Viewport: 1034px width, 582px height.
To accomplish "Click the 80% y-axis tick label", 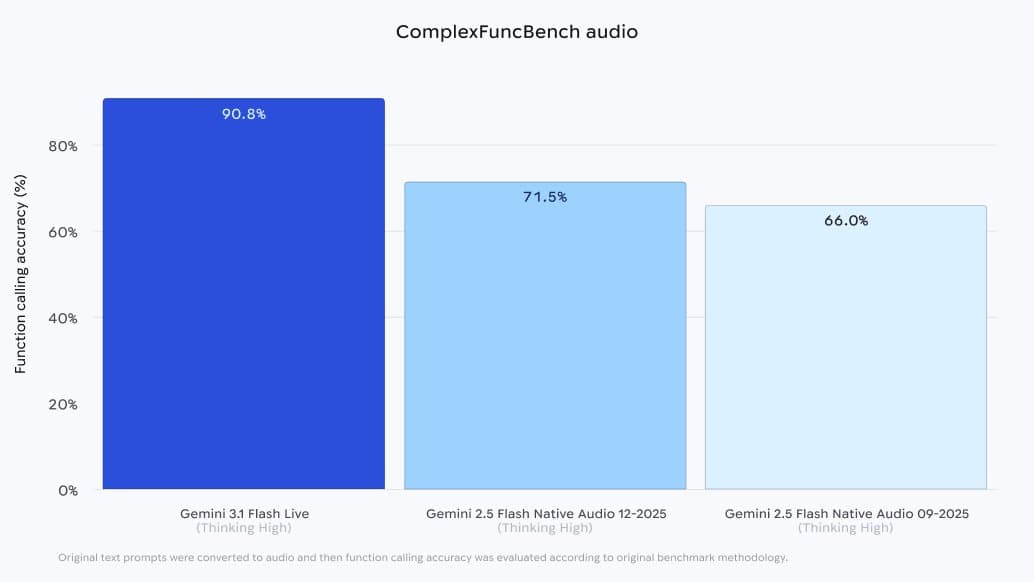I will tap(63, 146).
